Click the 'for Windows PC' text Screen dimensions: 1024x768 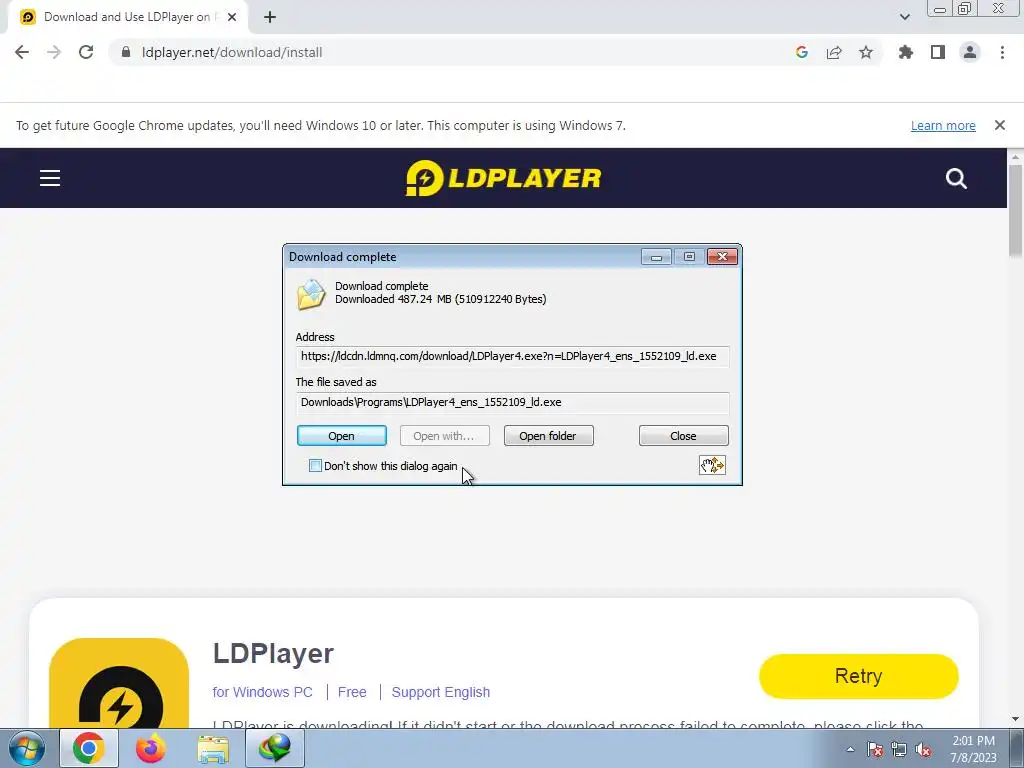[x=263, y=692]
